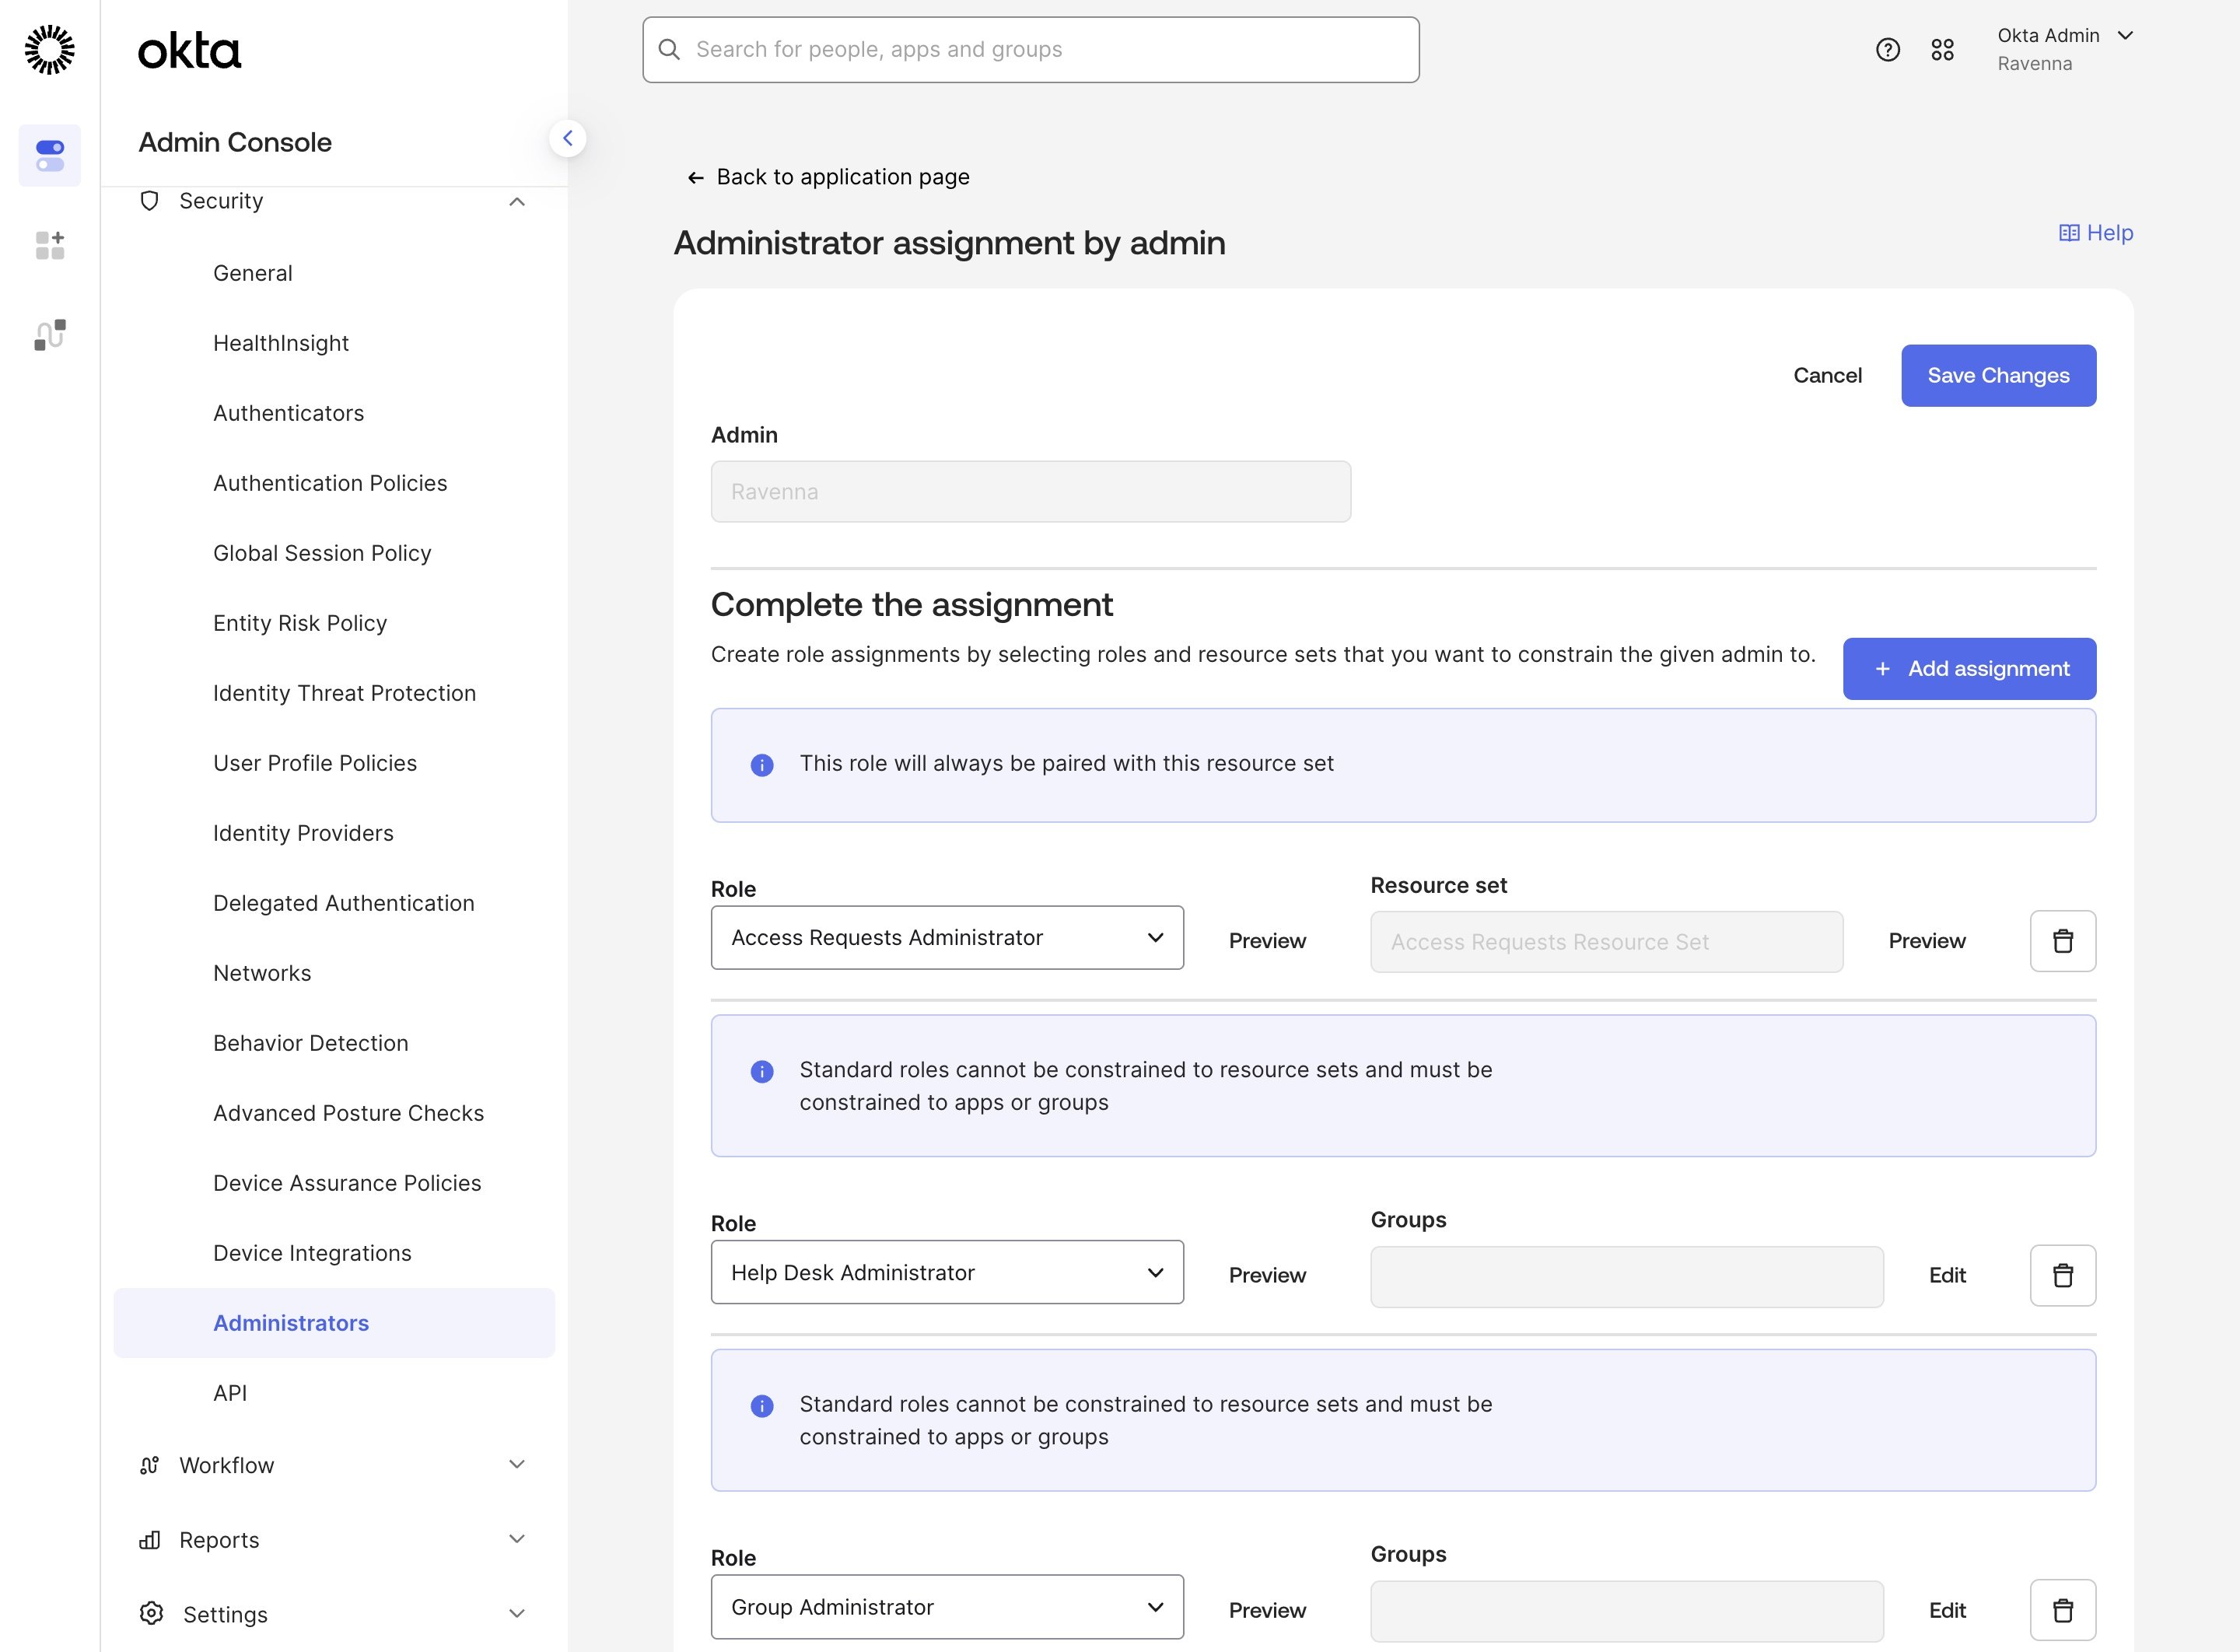Click the Security shield icon
The height and width of the screenshot is (1652, 2240).
[x=150, y=201]
